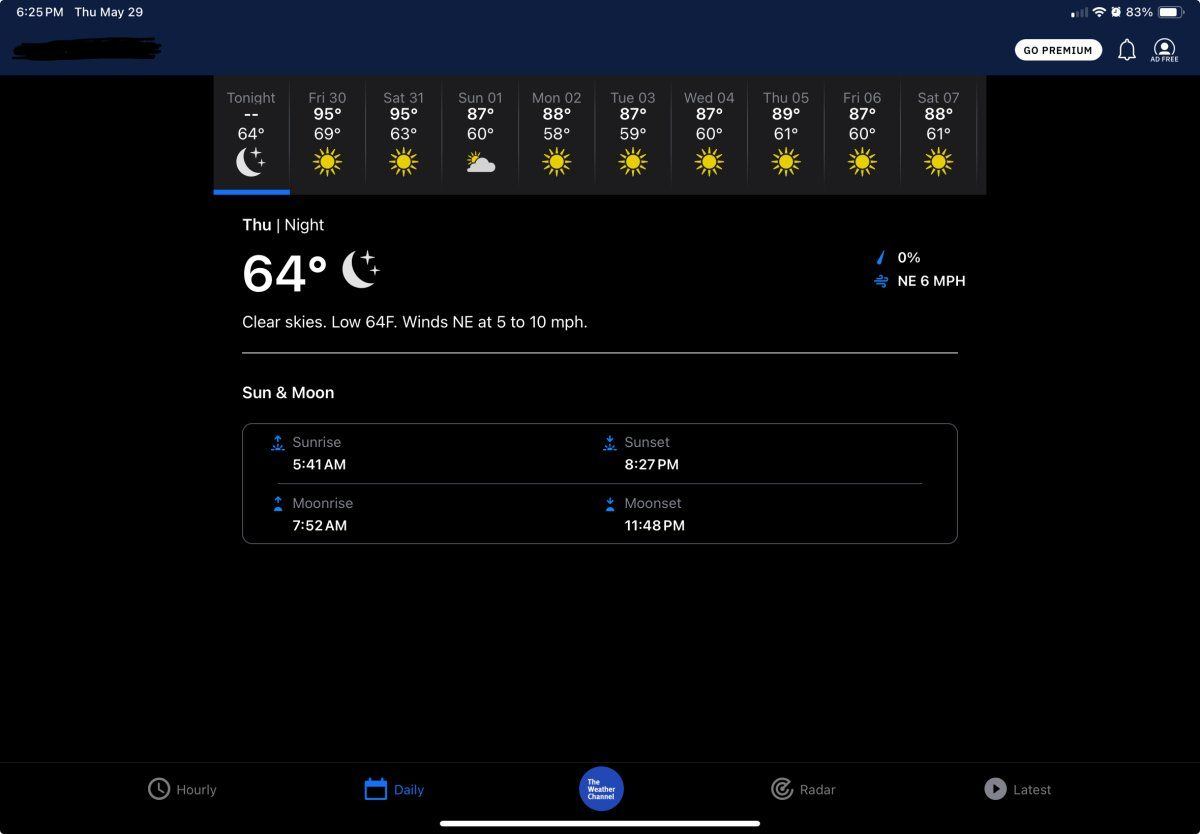Select the Fri 06 forecast day

(x=862, y=134)
